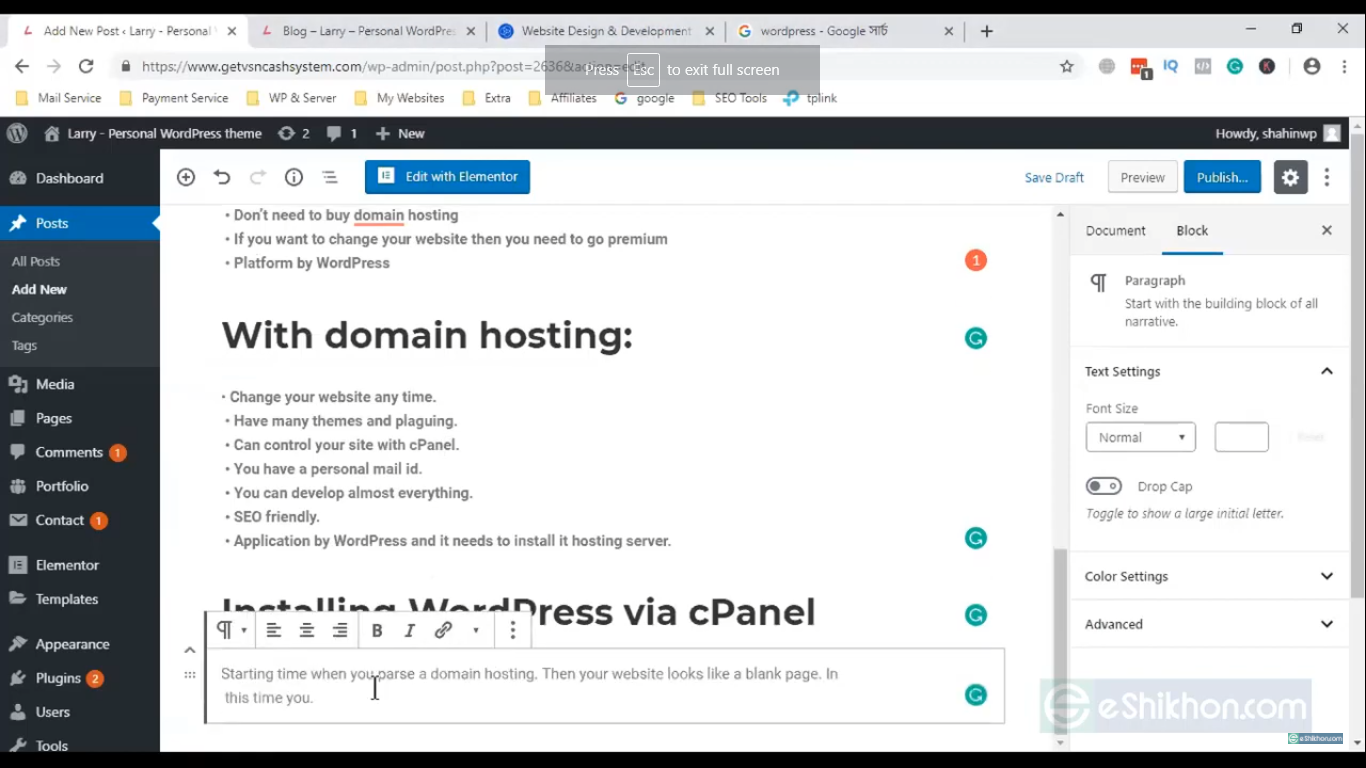Switch to the Document tab

point(1115,230)
